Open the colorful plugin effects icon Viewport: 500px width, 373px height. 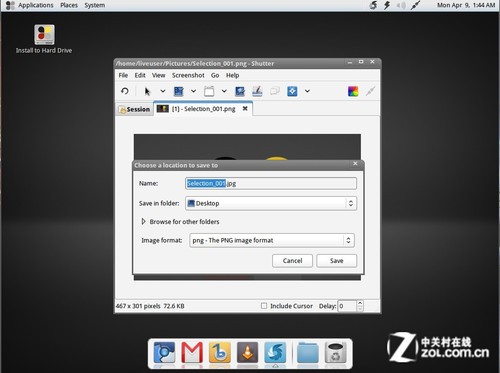coord(353,91)
